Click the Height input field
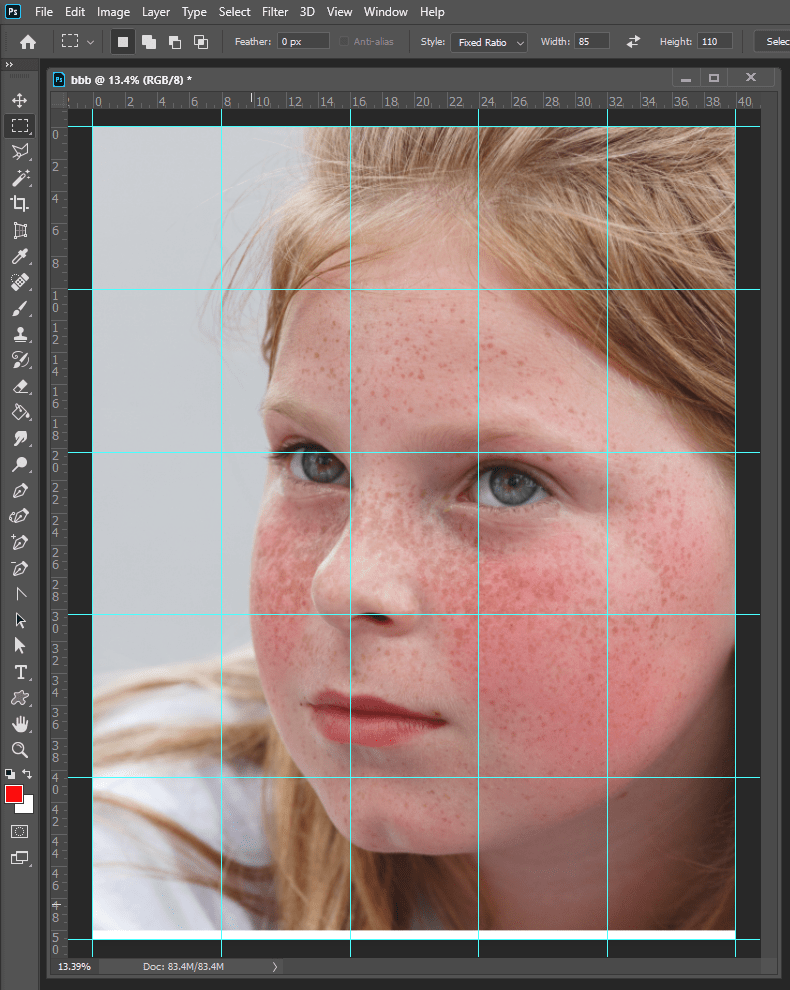This screenshot has height=990, width=790. (x=715, y=42)
